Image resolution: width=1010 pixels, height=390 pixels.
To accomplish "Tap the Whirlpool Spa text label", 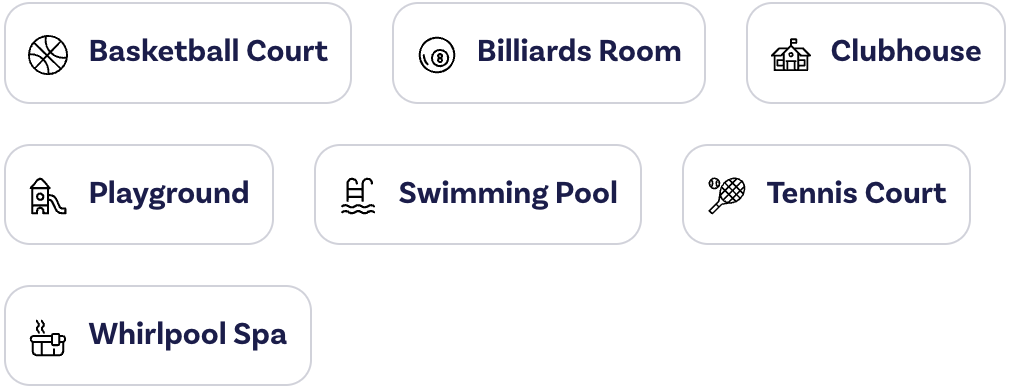I will [187, 335].
